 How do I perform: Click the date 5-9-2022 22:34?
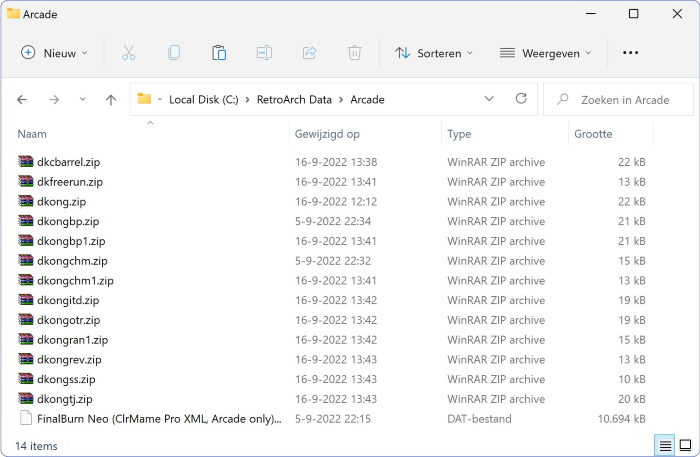(333, 221)
